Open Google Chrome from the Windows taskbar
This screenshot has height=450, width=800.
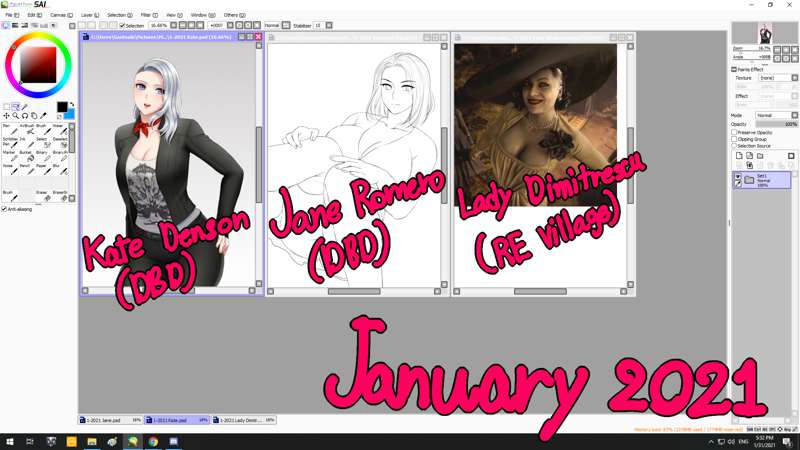point(153,441)
